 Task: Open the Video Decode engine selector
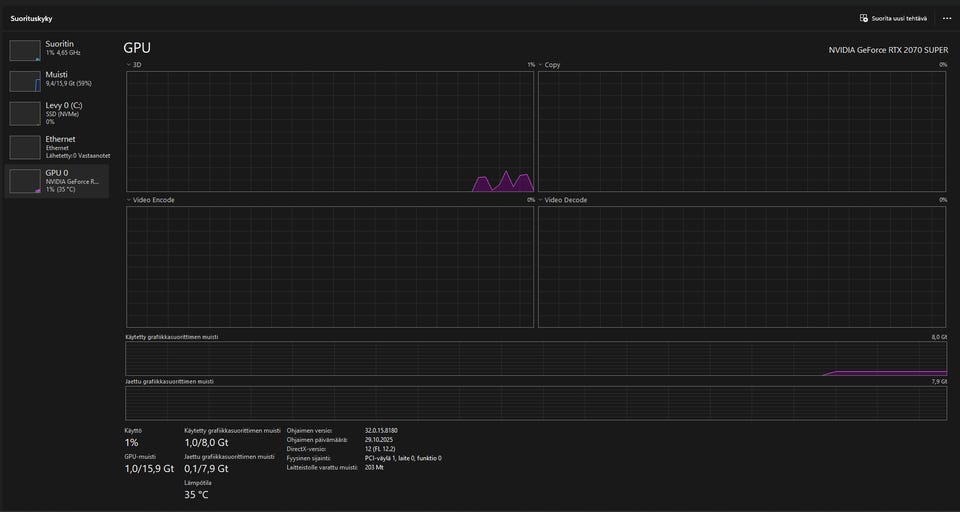[541, 200]
